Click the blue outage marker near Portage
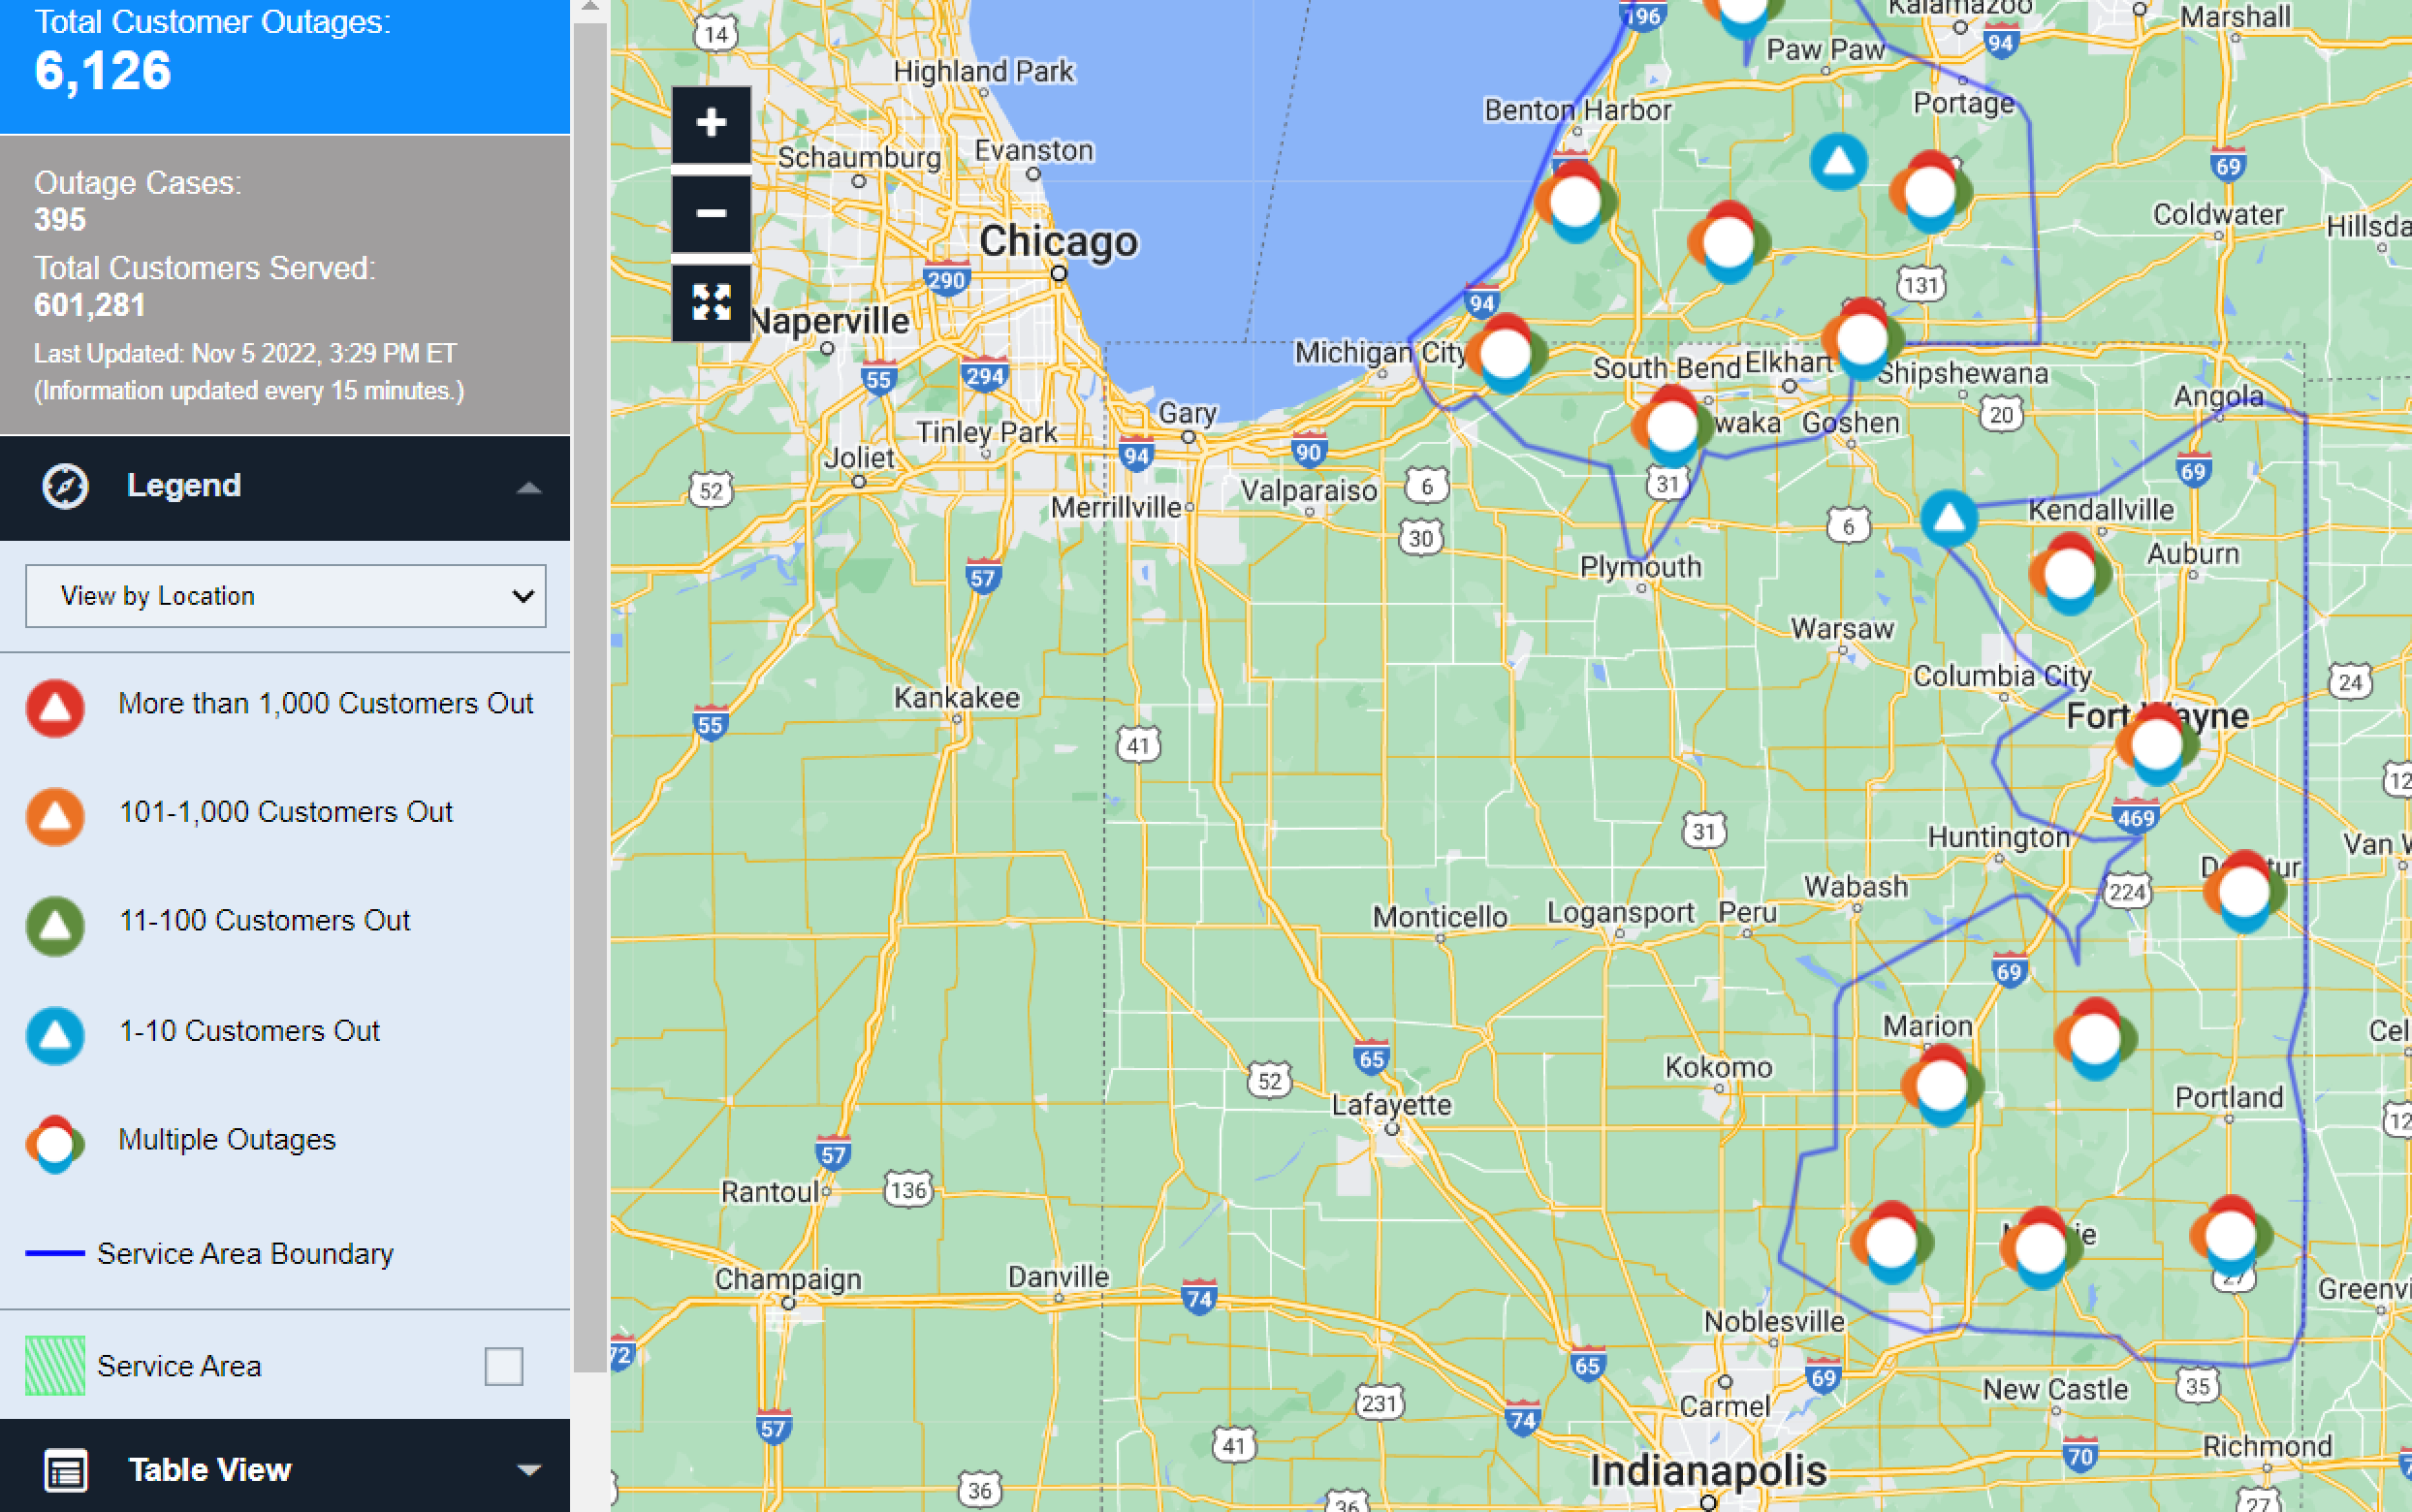 [1838, 161]
